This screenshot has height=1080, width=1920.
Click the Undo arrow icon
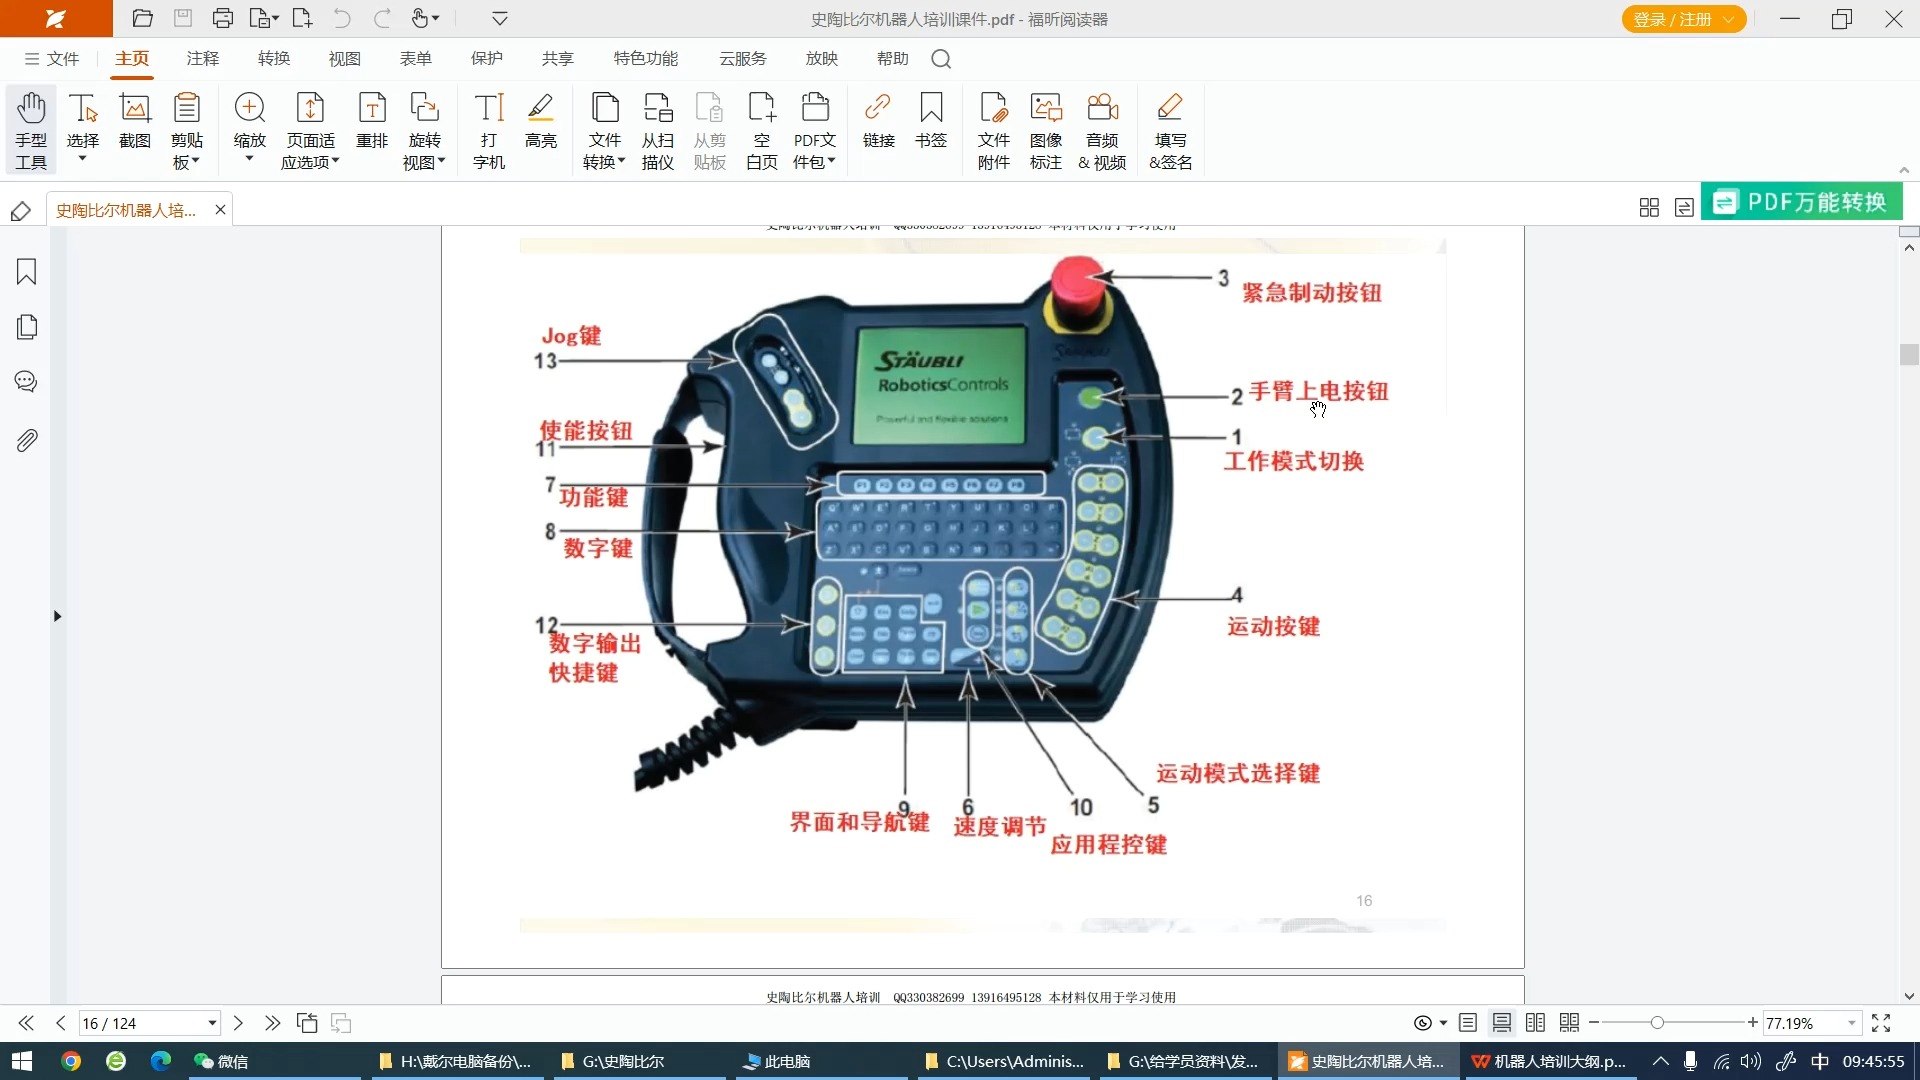coord(342,18)
